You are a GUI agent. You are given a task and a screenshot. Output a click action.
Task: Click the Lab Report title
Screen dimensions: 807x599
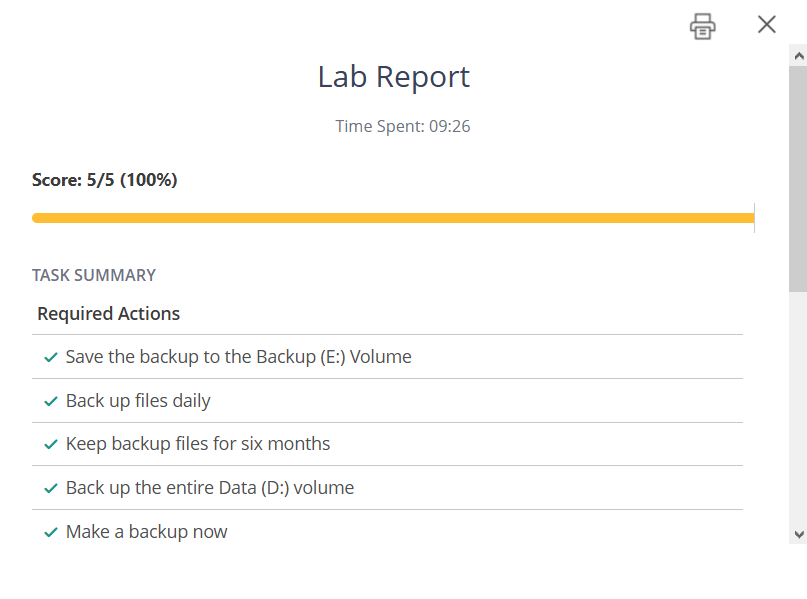tap(394, 77)
